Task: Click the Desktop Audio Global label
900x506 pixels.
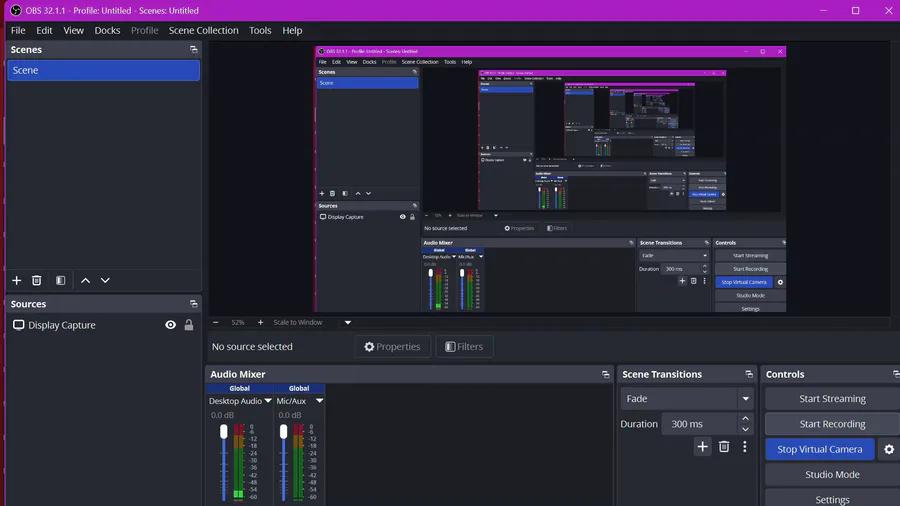Action: (239, 388)
